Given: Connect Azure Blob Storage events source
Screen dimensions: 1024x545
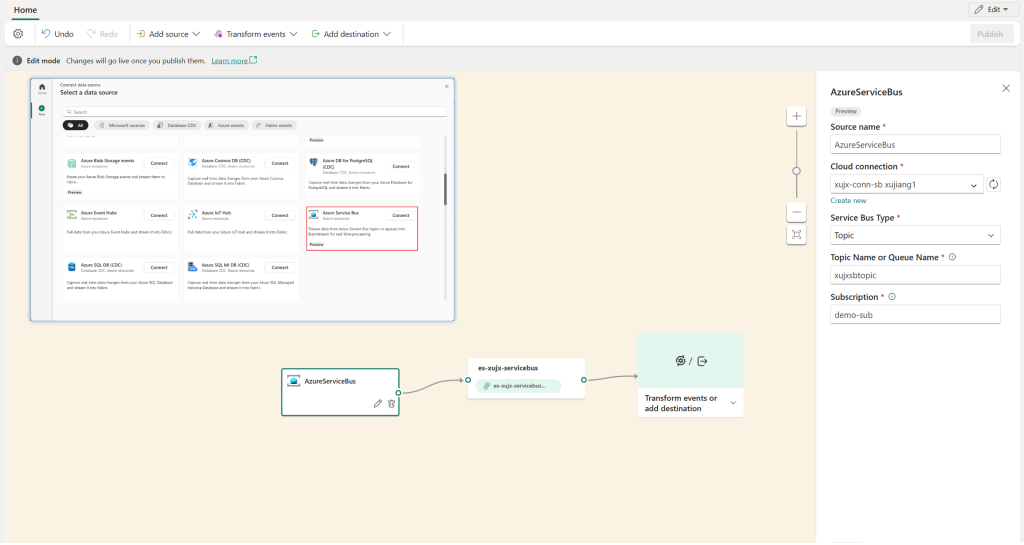Looking at the screenshot, I should [x=159, y=163].
